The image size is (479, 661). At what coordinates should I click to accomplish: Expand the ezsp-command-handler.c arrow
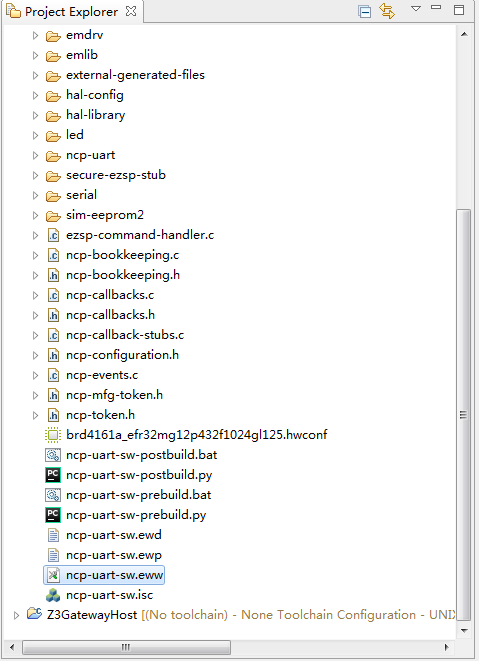35,235
